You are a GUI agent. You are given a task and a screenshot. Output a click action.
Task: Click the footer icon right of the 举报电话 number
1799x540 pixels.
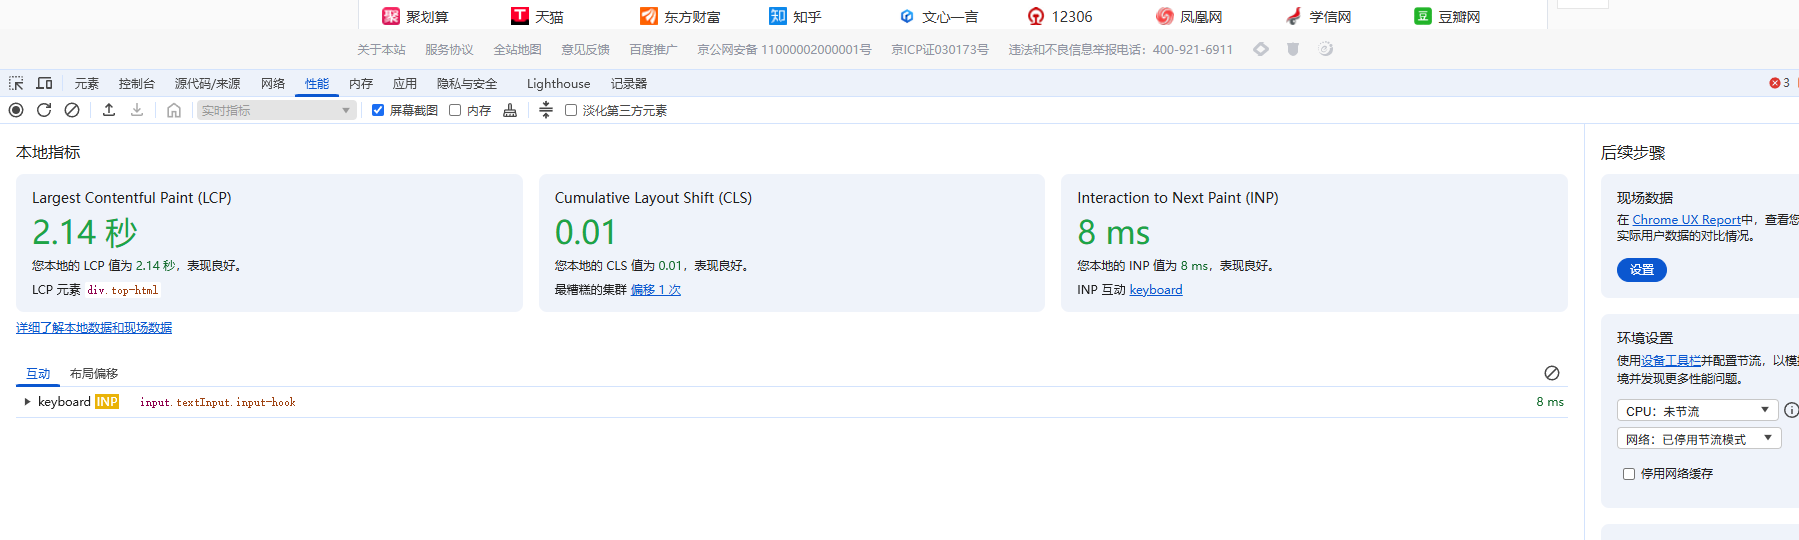coord(1261,49)
